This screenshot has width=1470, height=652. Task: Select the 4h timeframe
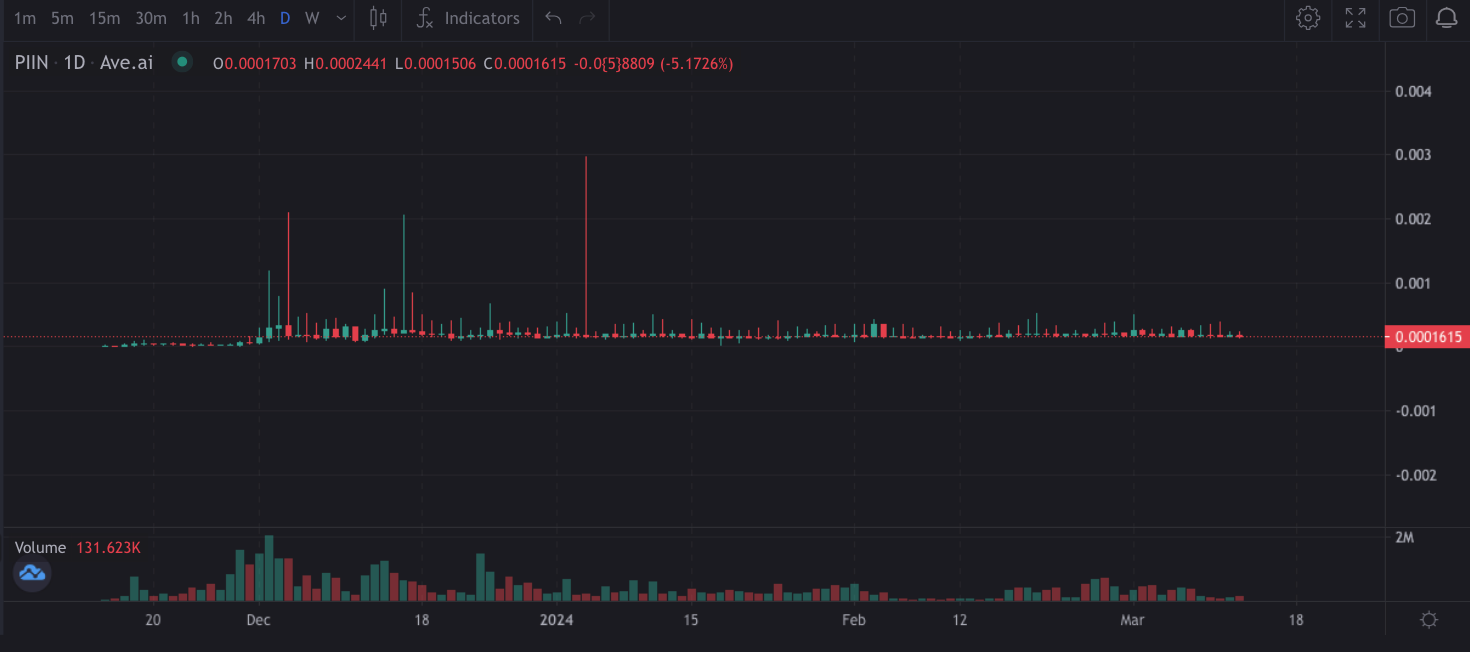point(256,18)
